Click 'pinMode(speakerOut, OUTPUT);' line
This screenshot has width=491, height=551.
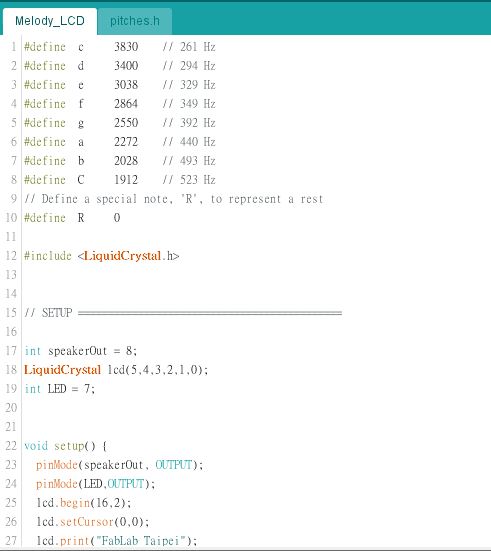119,465
